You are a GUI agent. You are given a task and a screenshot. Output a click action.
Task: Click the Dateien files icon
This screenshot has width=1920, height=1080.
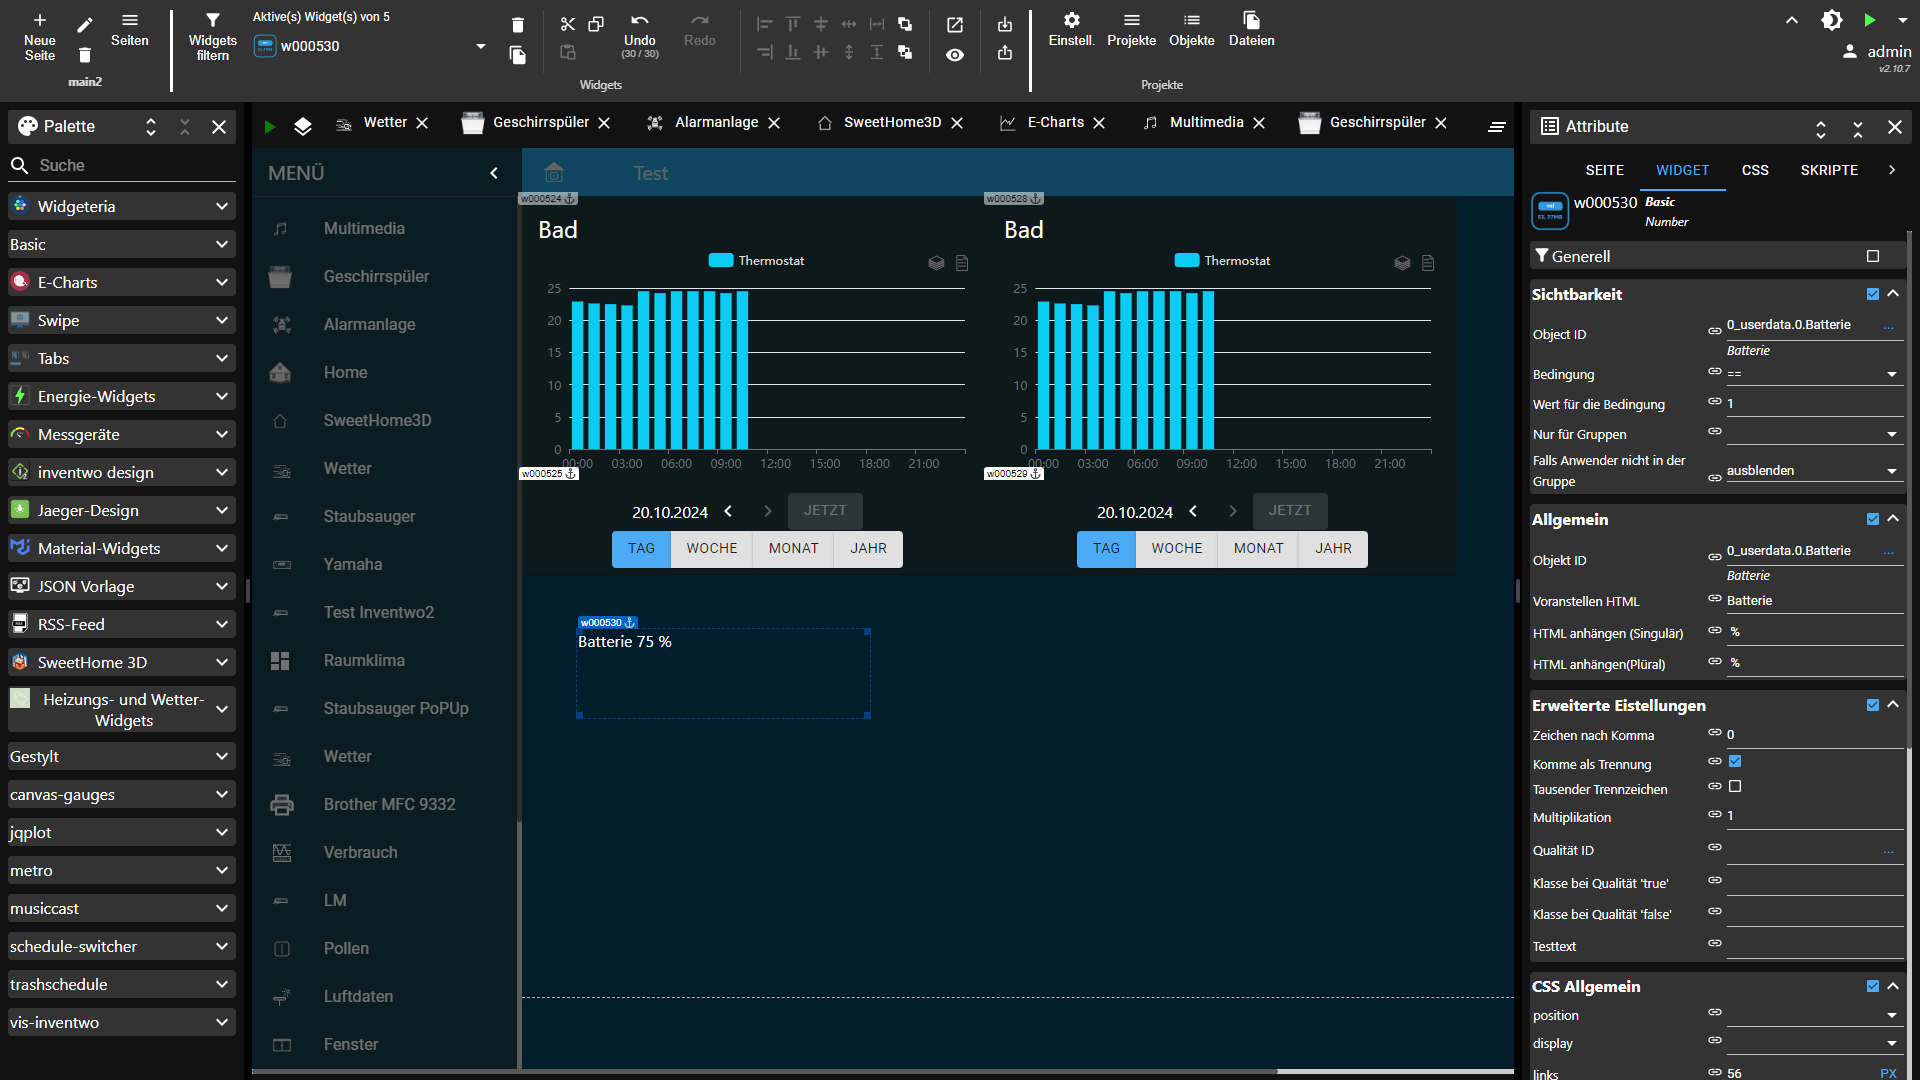[1251, 20]
